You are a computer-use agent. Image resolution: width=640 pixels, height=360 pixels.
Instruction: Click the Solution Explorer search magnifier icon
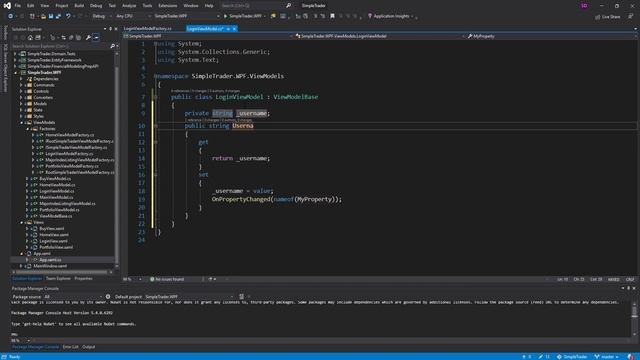click(x=112, y=46)
